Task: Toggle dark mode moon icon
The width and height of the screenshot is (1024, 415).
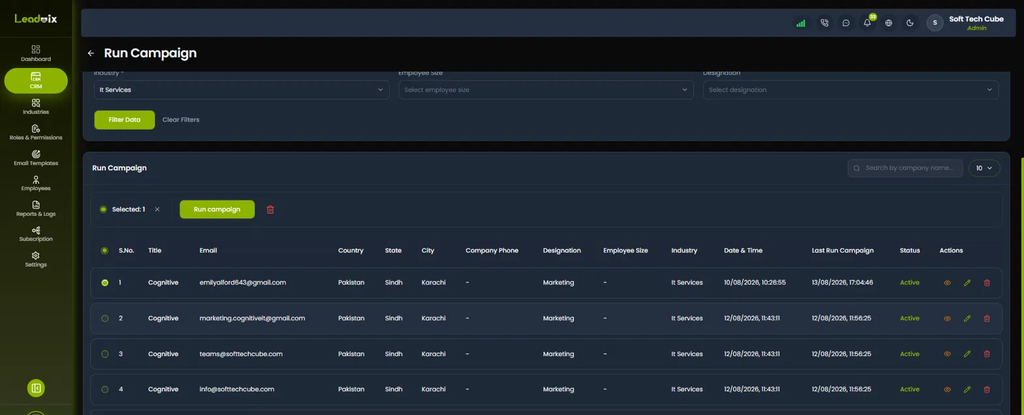Action: tap(910, 23)
